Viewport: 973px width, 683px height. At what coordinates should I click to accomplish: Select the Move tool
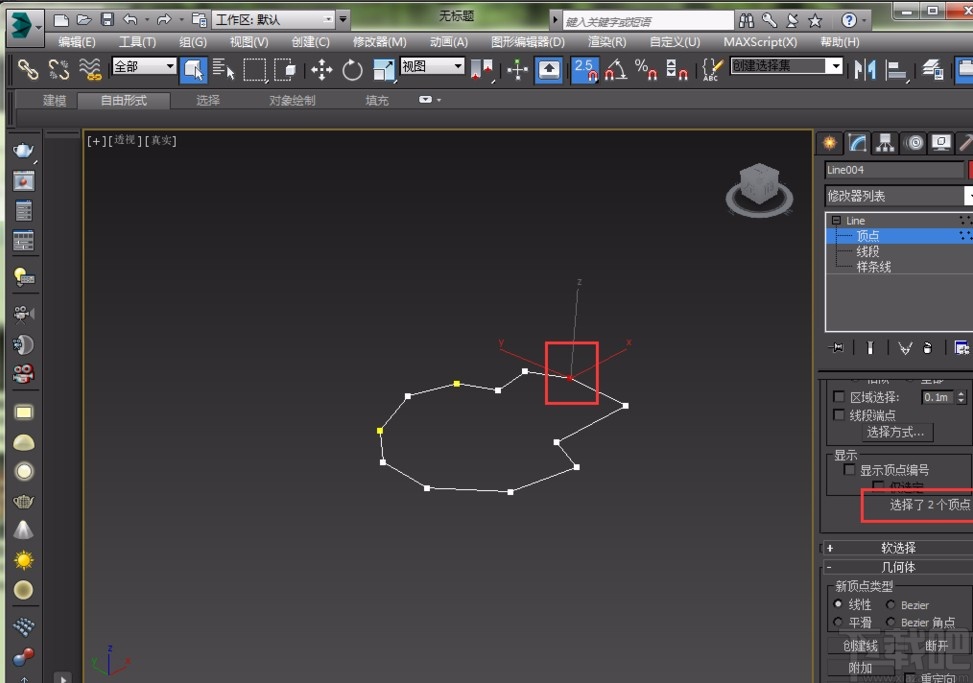pos(321,70)
